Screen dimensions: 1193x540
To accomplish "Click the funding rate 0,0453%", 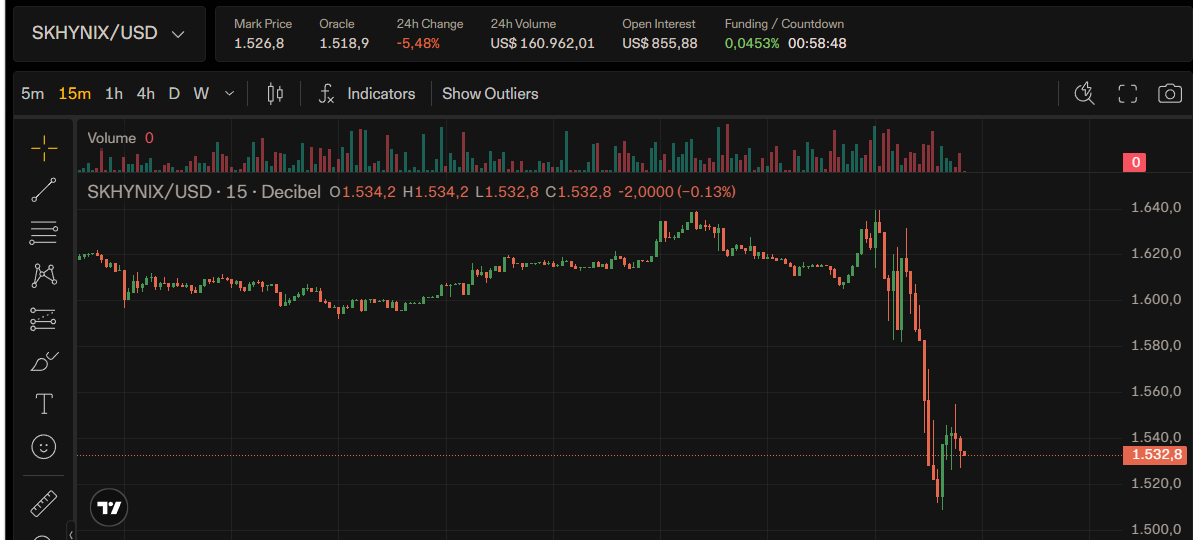I will (x=752, y=43).
